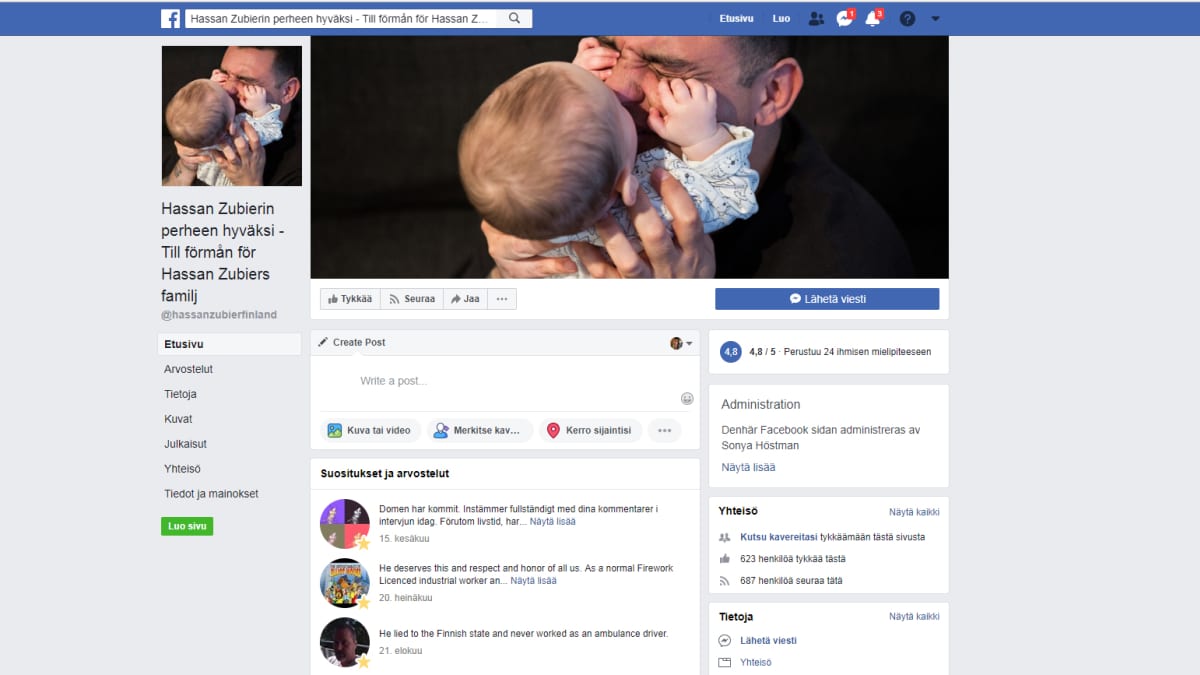
Task: Open emoji picker in post composer
Action: (x=687, y=398)
